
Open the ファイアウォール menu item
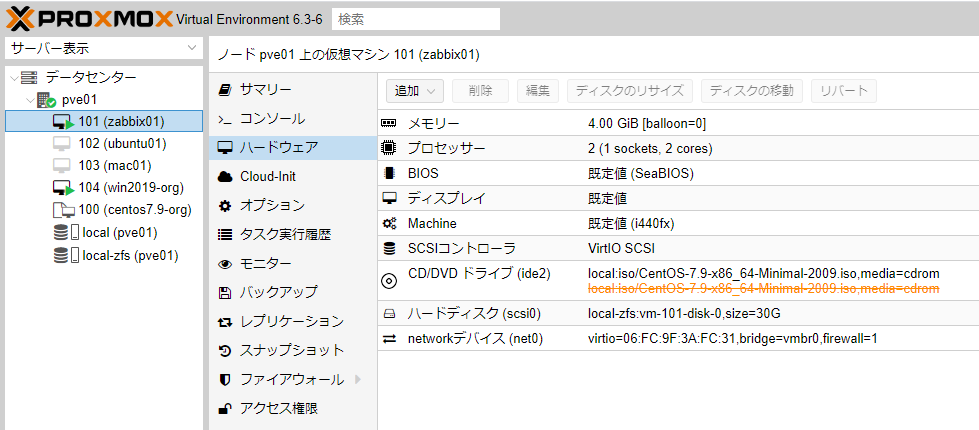click(x=292, y=379)
